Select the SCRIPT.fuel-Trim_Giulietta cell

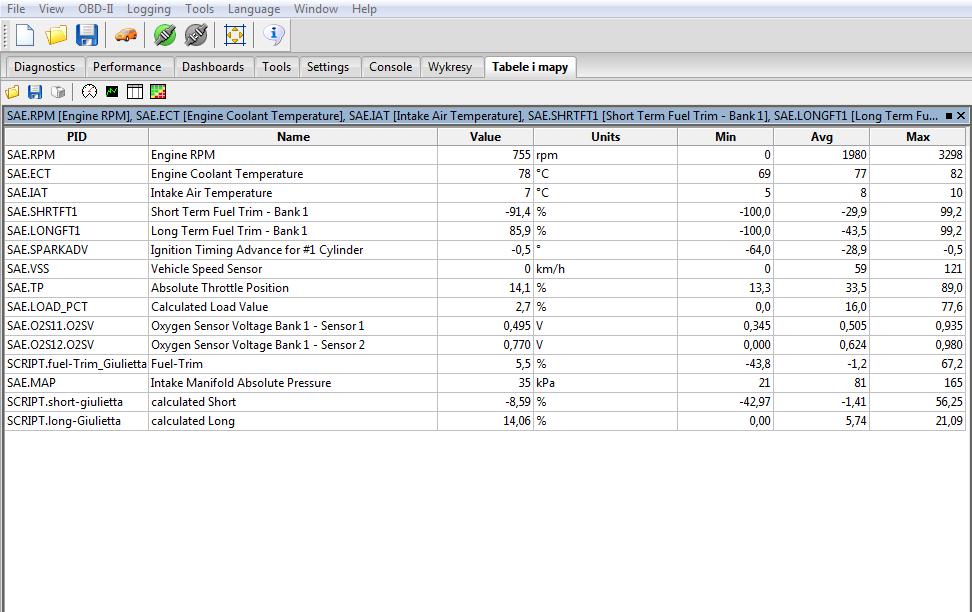click(77, 364)
